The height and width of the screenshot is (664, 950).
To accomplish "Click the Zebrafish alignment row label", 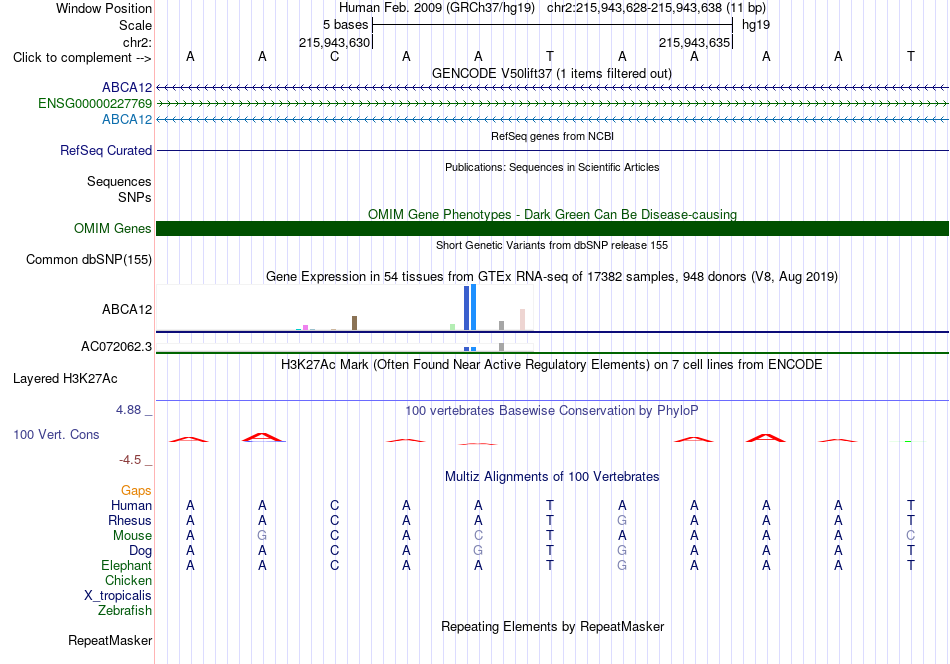I will (x=125, y=610).
